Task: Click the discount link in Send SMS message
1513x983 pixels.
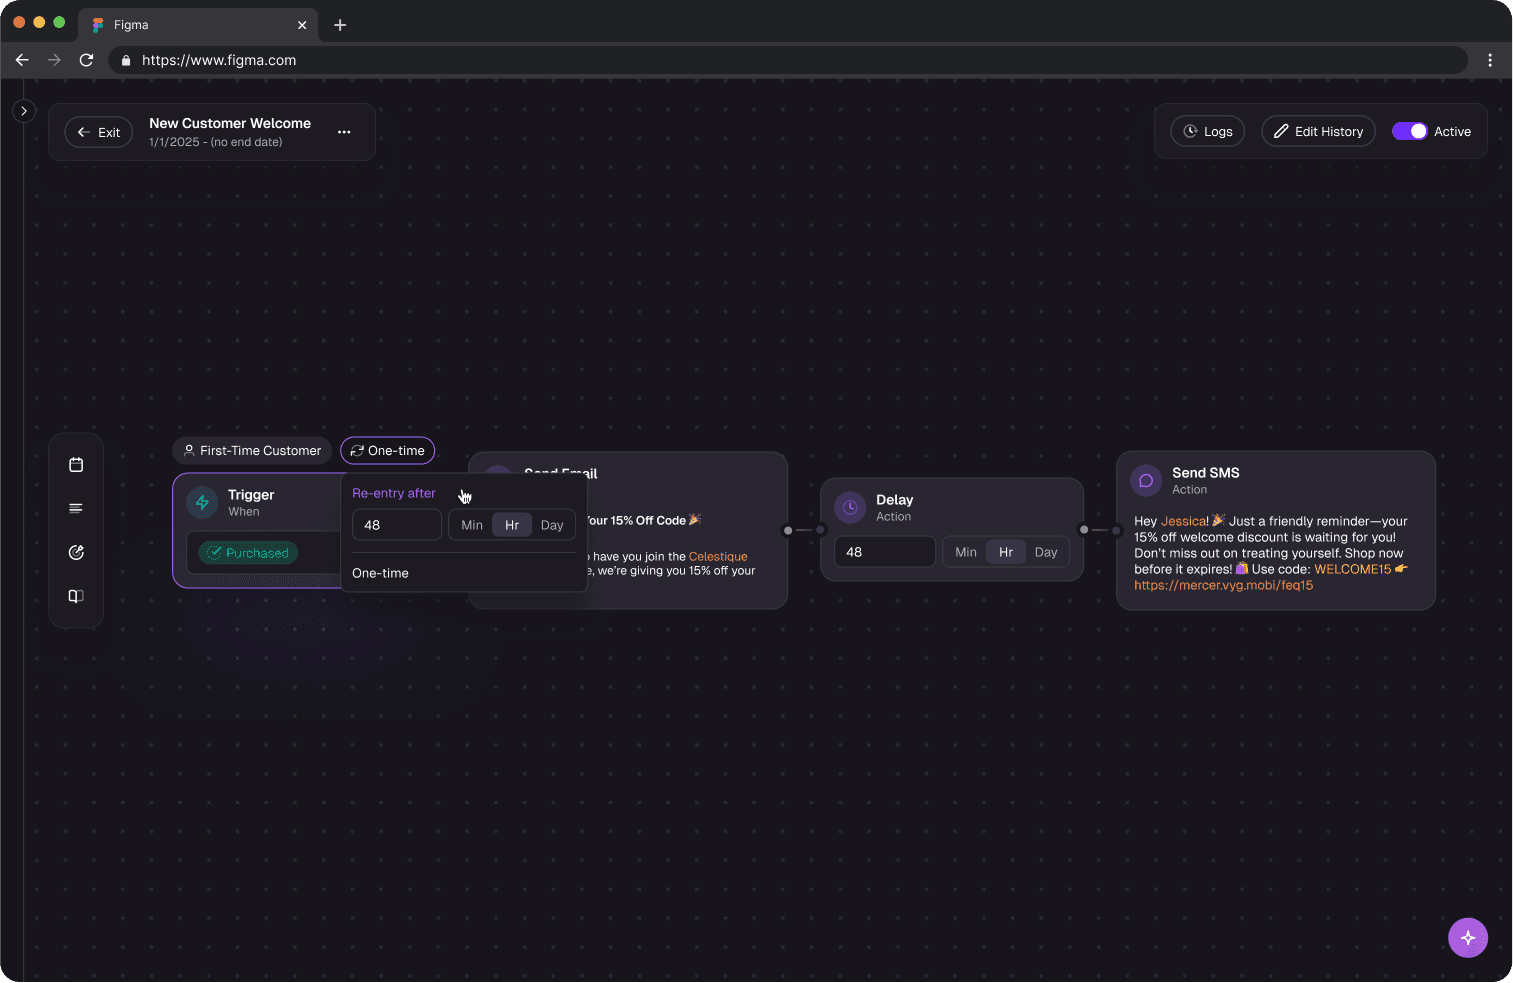Action: [x=1222, y=585]
